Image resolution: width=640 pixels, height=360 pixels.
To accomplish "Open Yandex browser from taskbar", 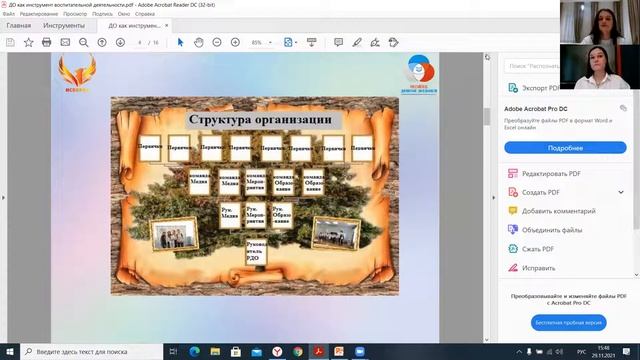I will [x=277, y=351].
